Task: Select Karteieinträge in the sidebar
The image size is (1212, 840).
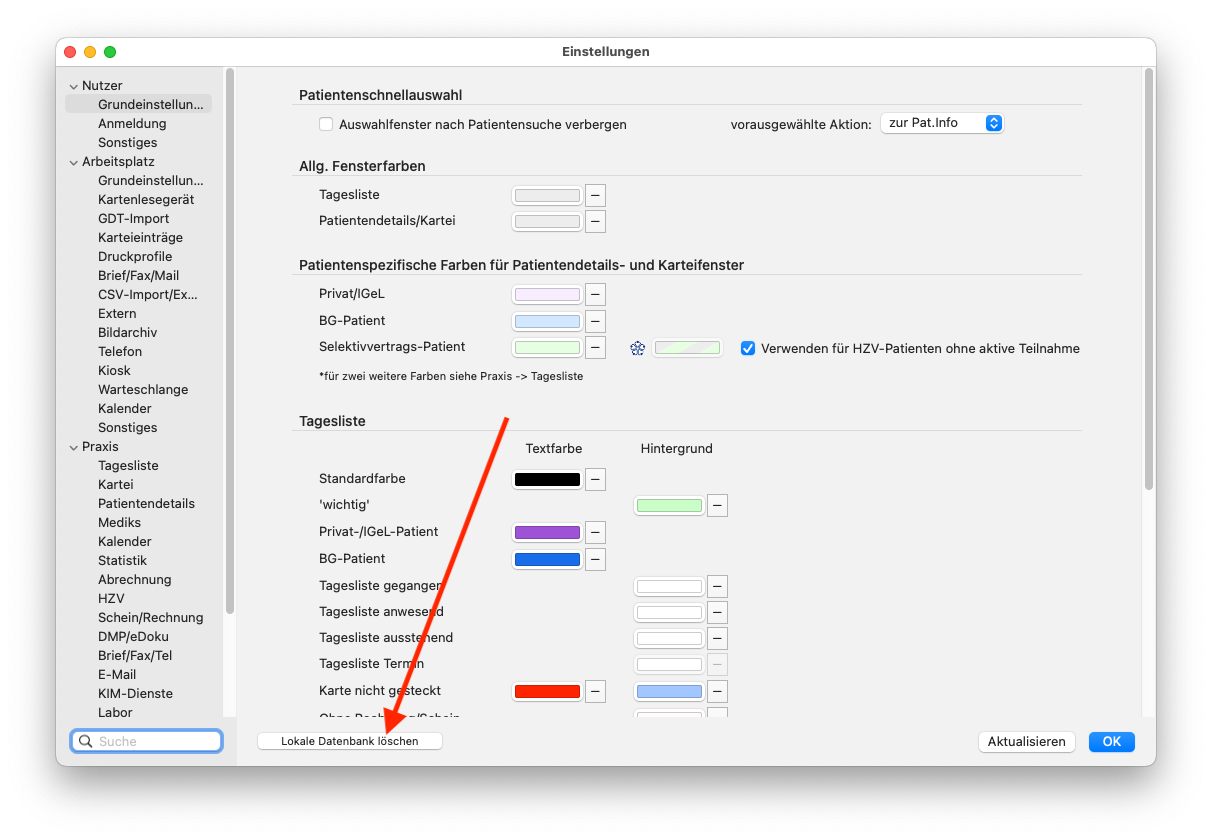Action: pyautogui.click(x=140, y=238)
